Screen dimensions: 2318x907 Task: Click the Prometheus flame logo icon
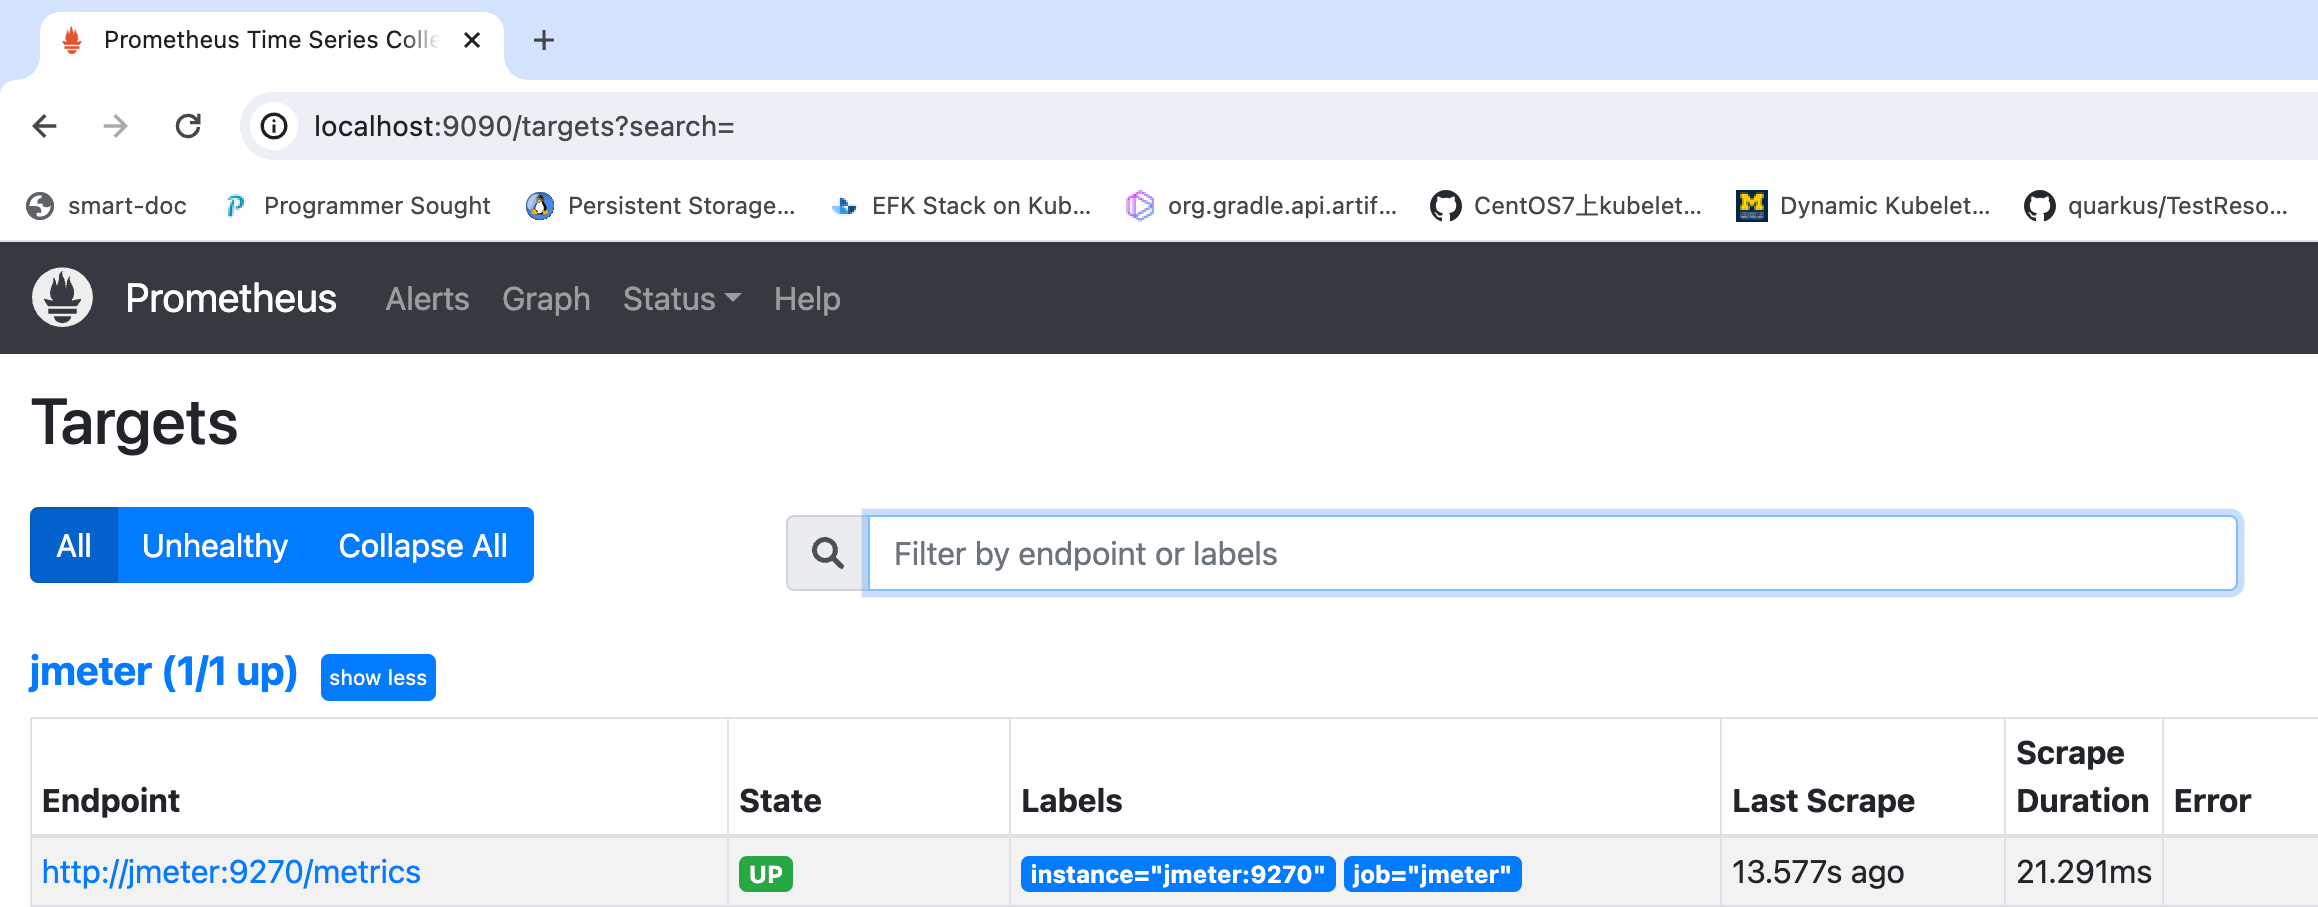(x=62, y=297)
